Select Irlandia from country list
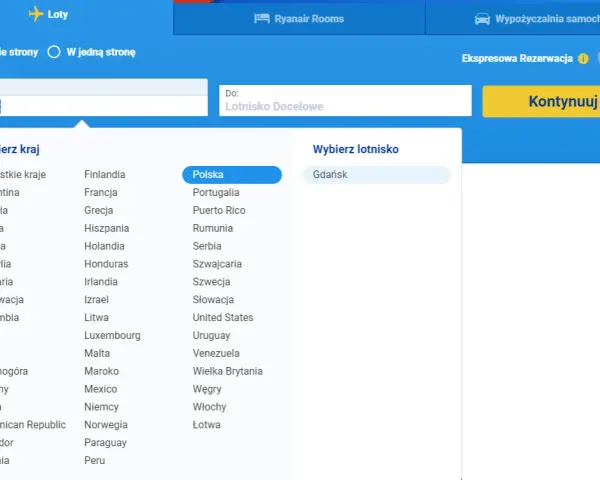The height and width of the screenshot is (480, 600). (101, 282)
